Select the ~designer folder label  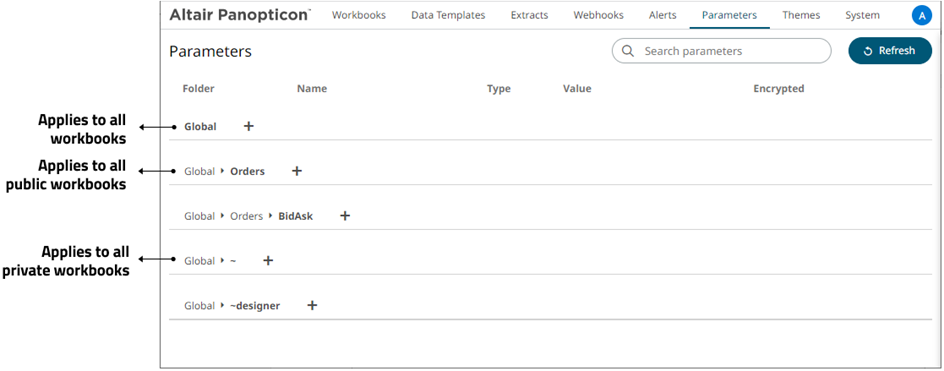[255, 305]
